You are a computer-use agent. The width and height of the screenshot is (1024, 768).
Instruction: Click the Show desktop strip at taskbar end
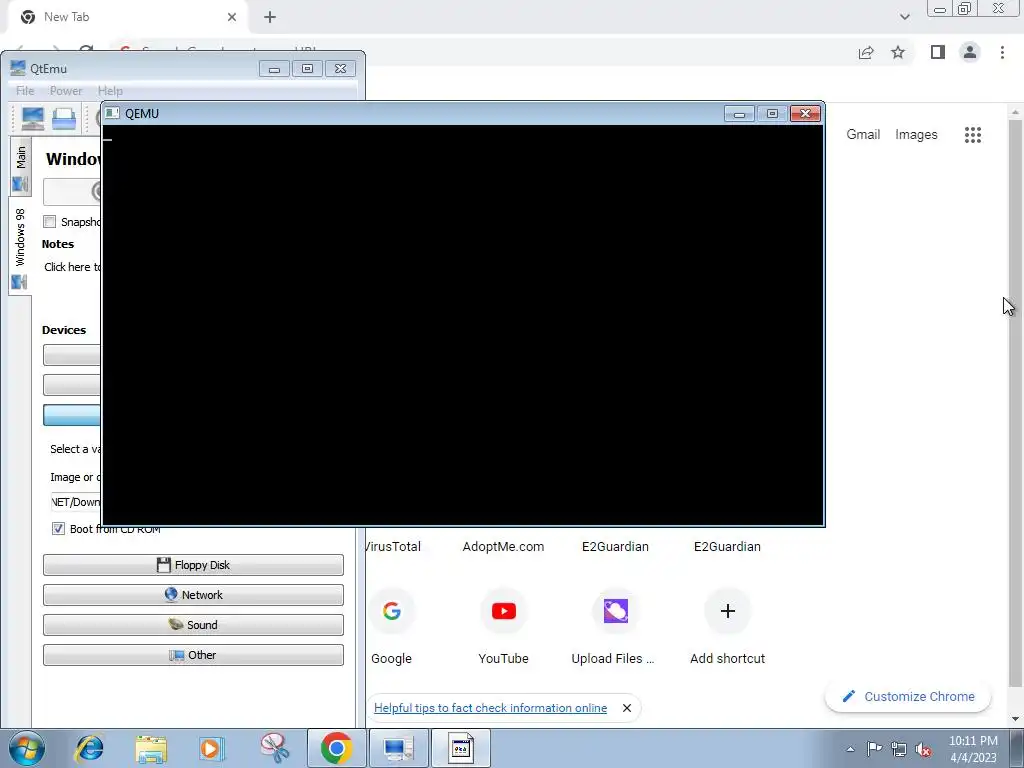coord(1017,748)
